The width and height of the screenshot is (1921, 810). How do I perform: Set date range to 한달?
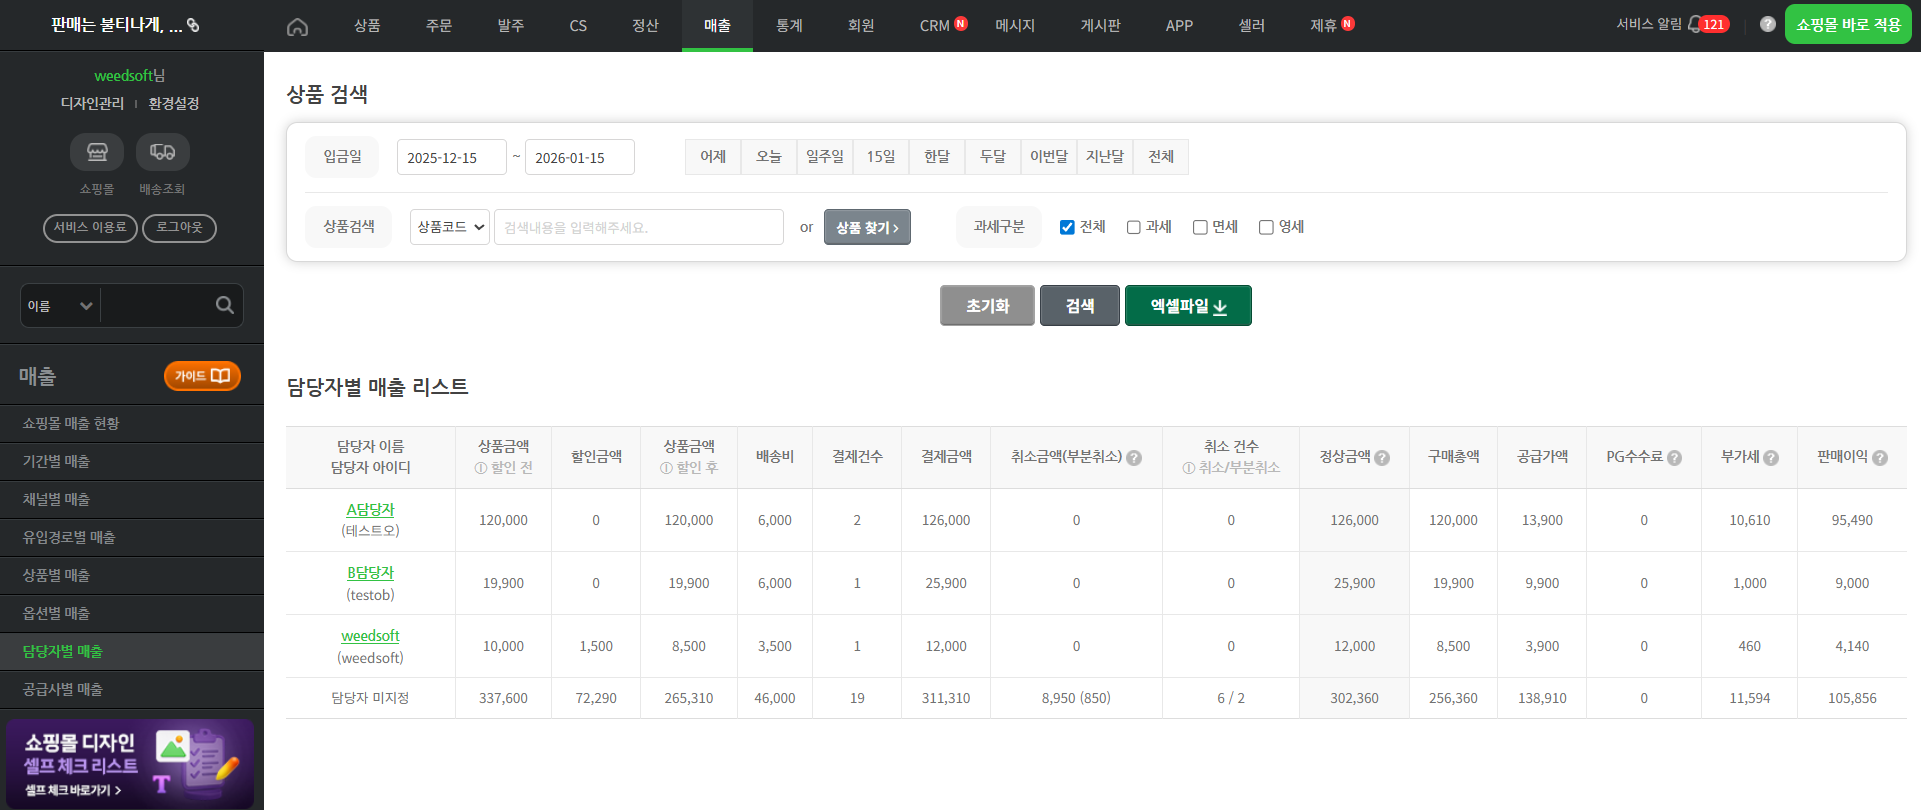937,157
